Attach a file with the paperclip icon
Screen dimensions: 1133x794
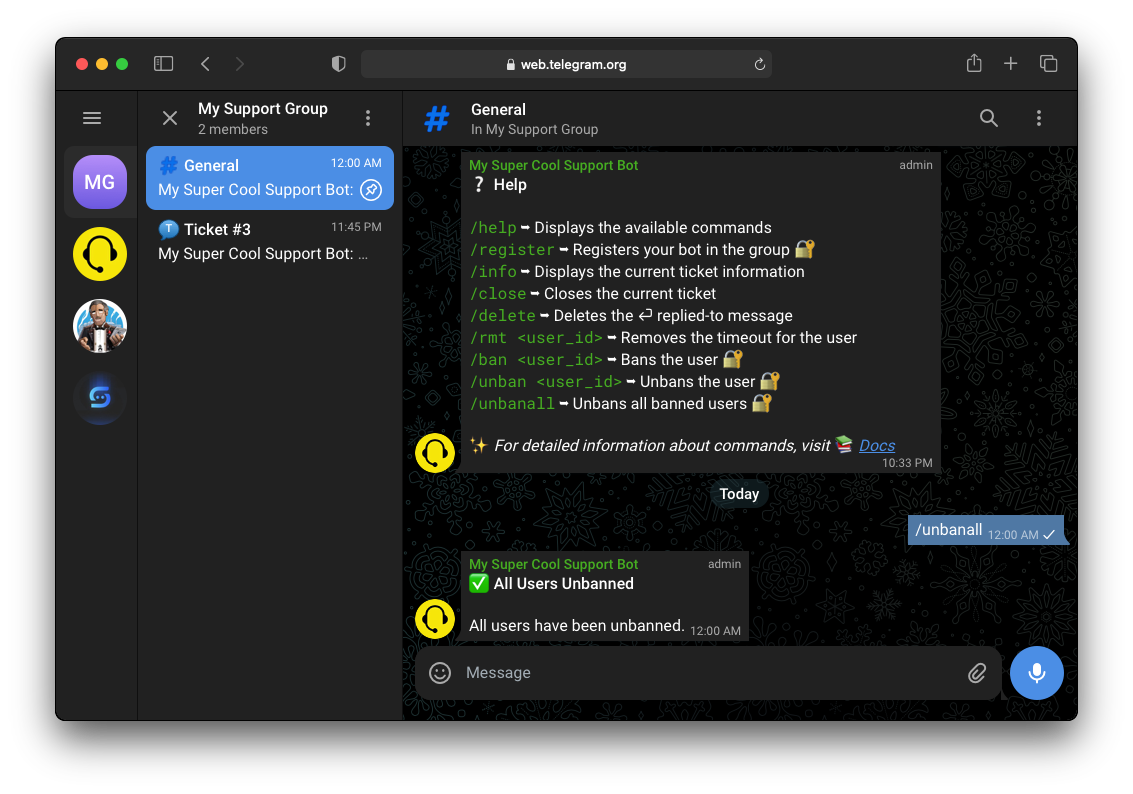(x=977, y=673)
